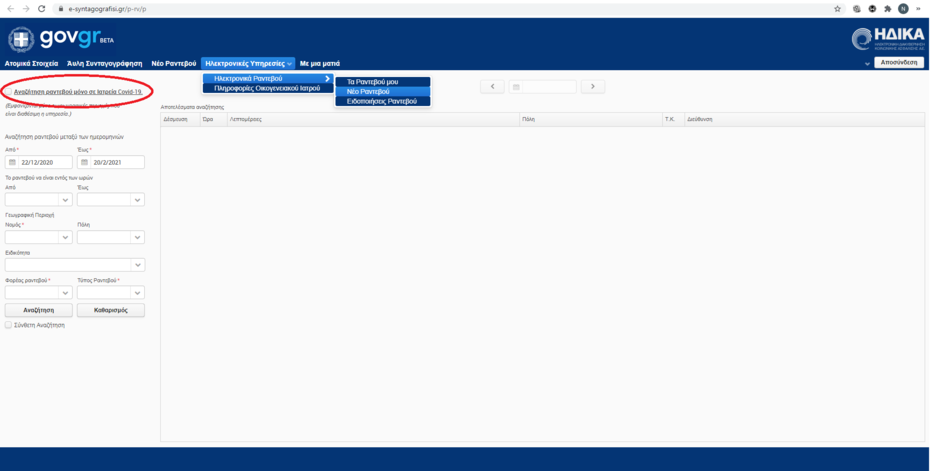This screenshot has height=471, width=930.
Task: Expand the Ηλεκτρονικά Ραντεβού submenu arrow
Action: (327, 78)
